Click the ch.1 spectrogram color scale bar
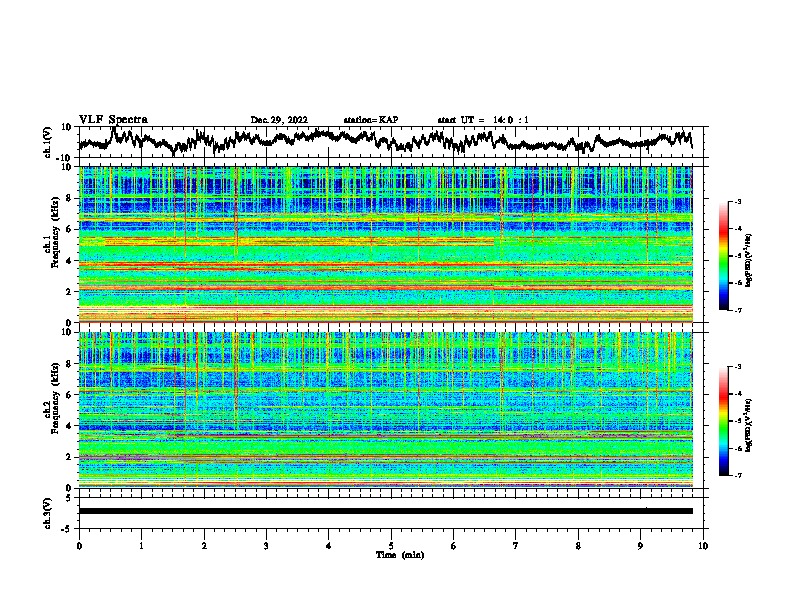The image size is (792, 612). click(723, 256)
